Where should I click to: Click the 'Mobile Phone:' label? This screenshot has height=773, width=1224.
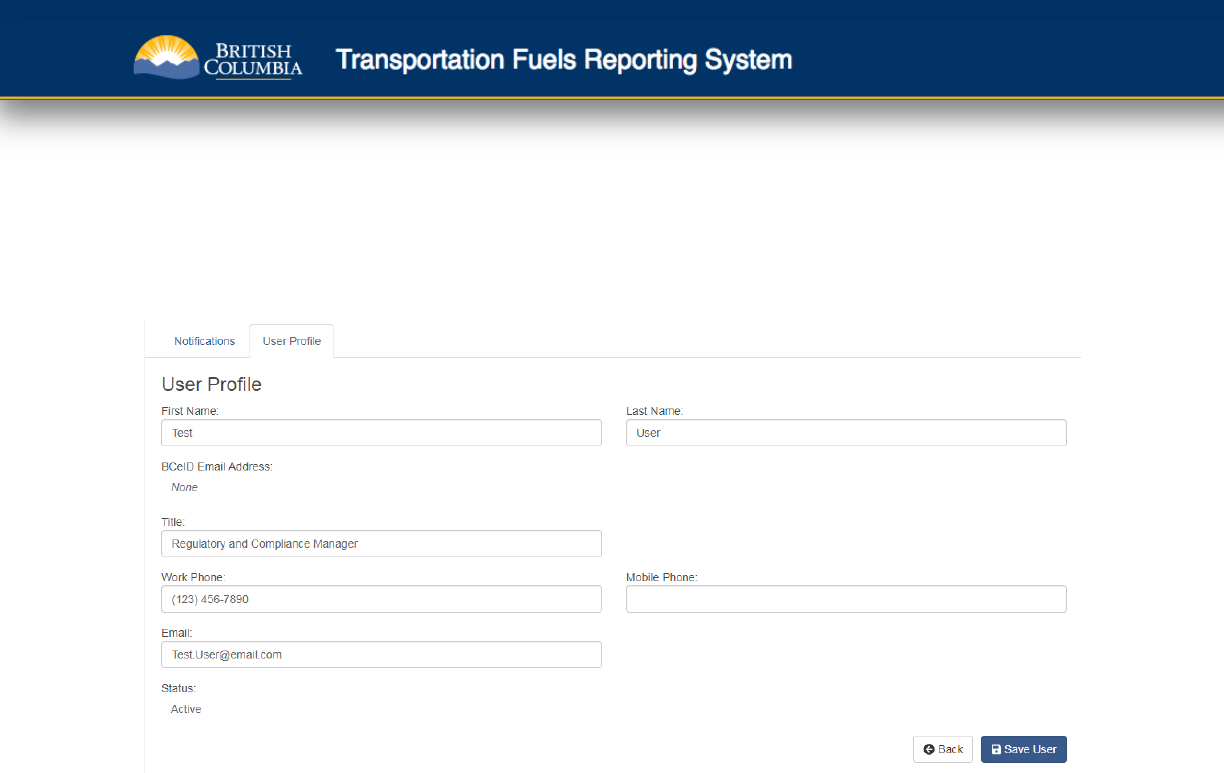click(x=662, y=577)
